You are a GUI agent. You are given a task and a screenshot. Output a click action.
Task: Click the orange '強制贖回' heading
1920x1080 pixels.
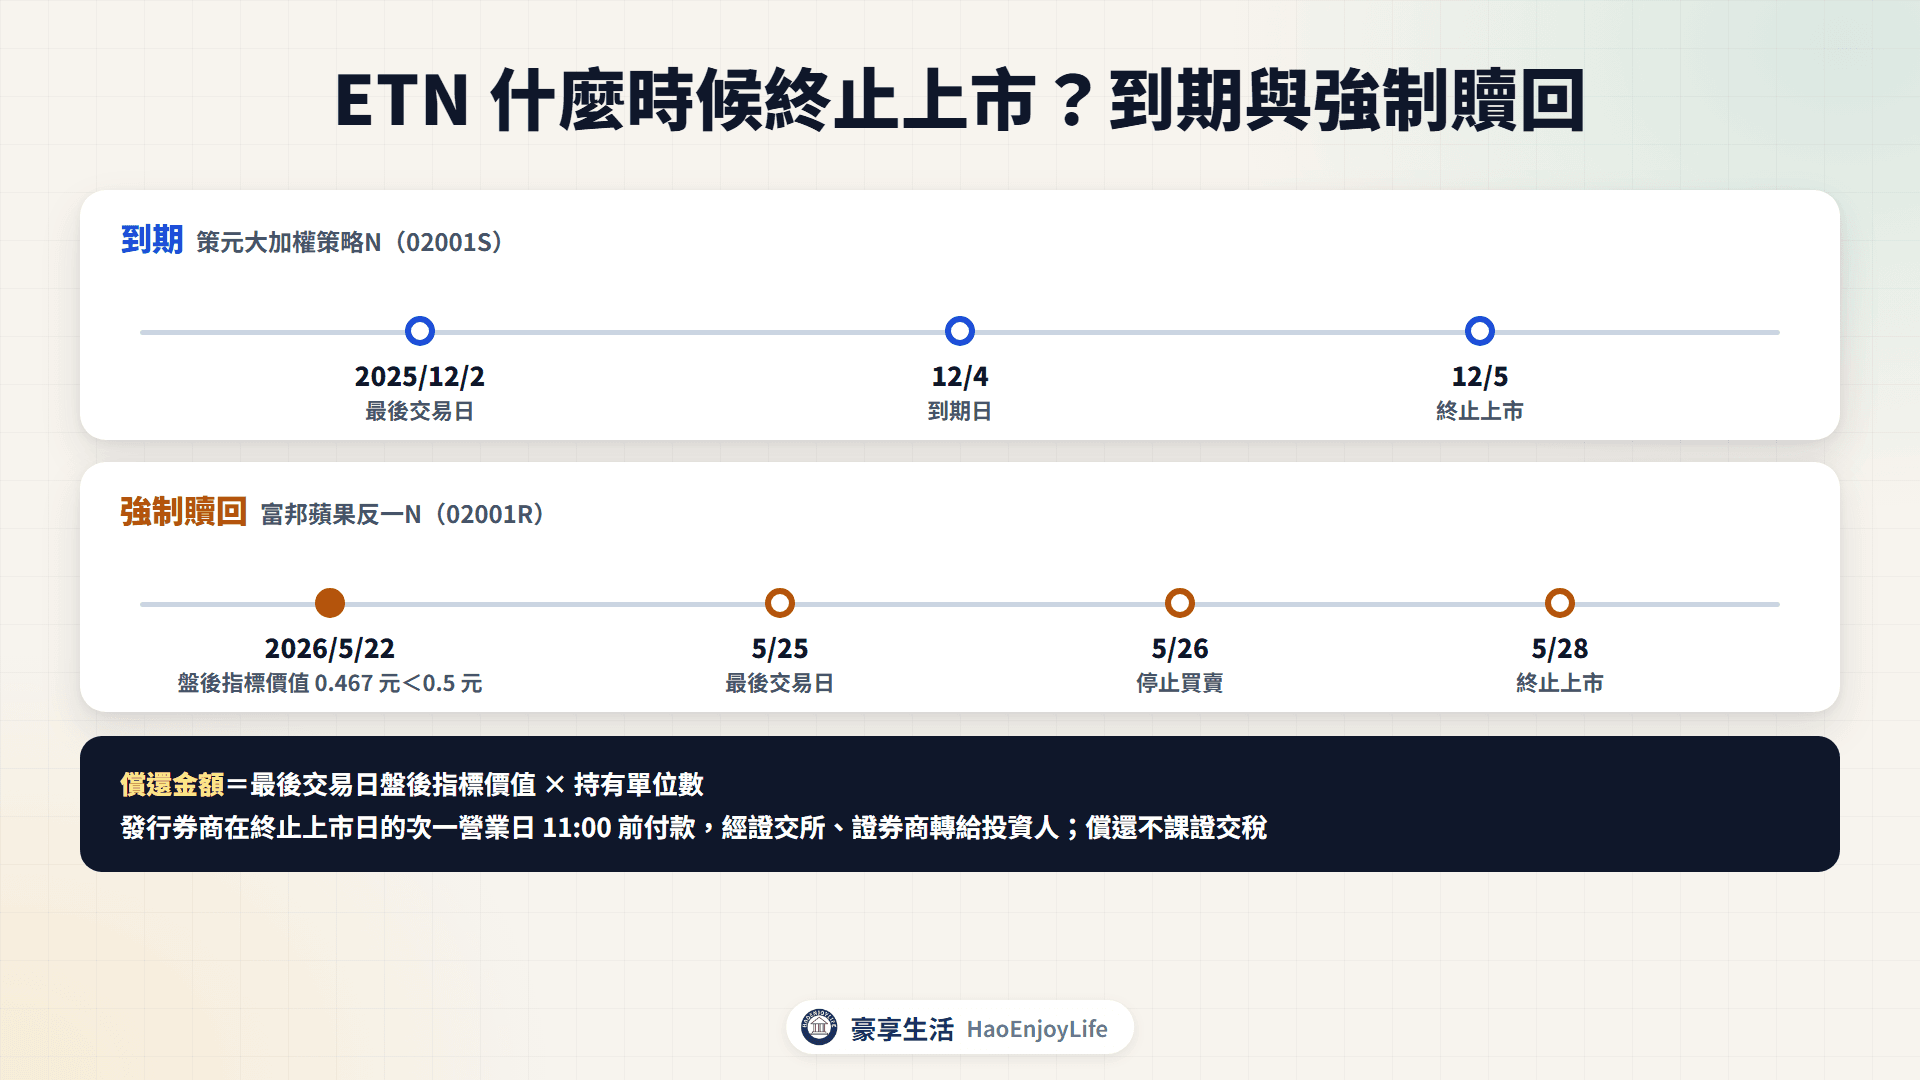[184, 512]
